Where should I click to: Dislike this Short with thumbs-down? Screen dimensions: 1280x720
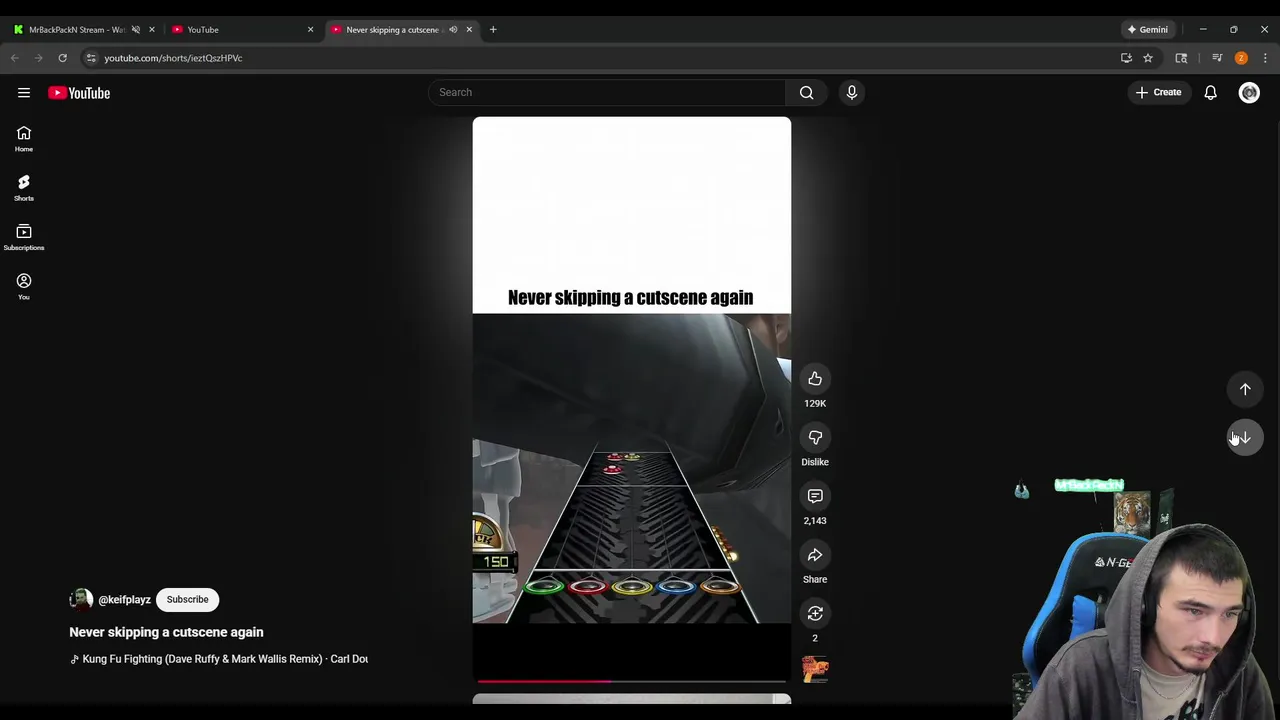815,438
